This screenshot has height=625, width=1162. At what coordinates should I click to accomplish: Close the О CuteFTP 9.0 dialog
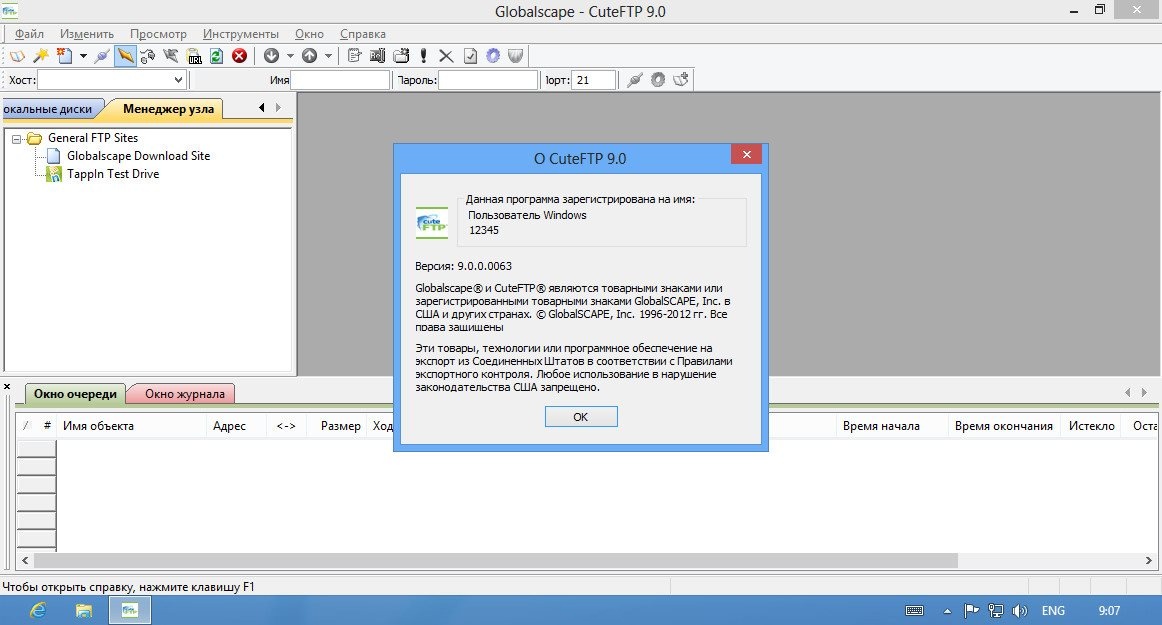pos(746,154)
